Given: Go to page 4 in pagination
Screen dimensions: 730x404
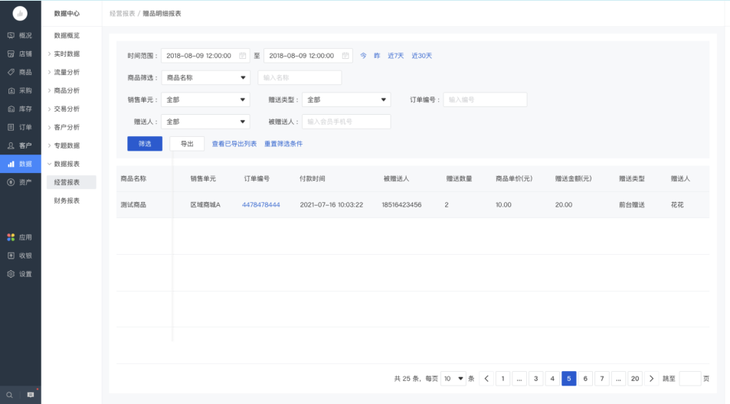Looking at the screenshot, I should point(552,378).
